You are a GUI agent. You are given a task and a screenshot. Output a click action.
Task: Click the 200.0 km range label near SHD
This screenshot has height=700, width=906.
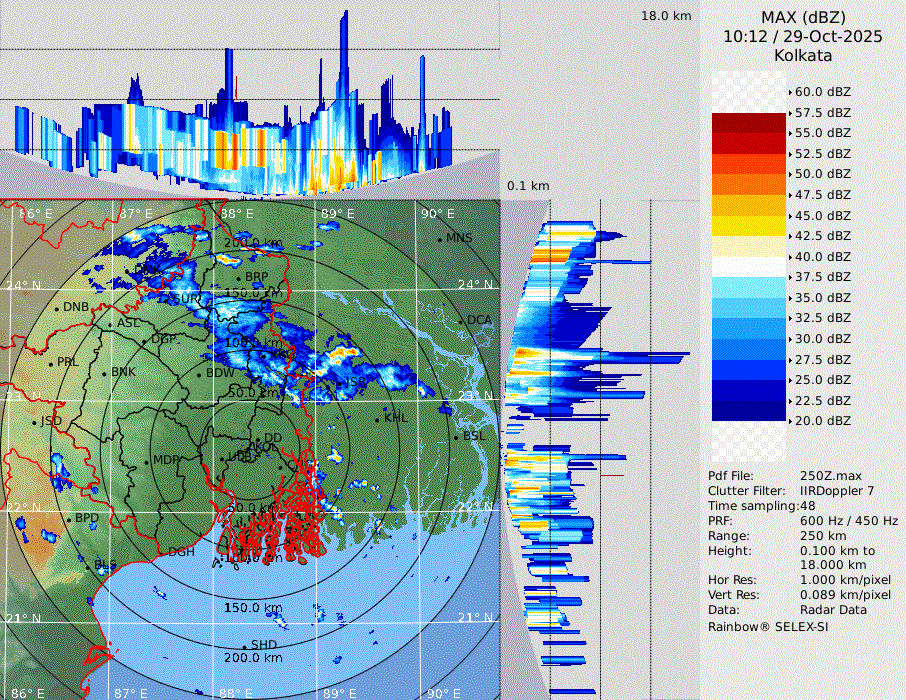point(252,658)
